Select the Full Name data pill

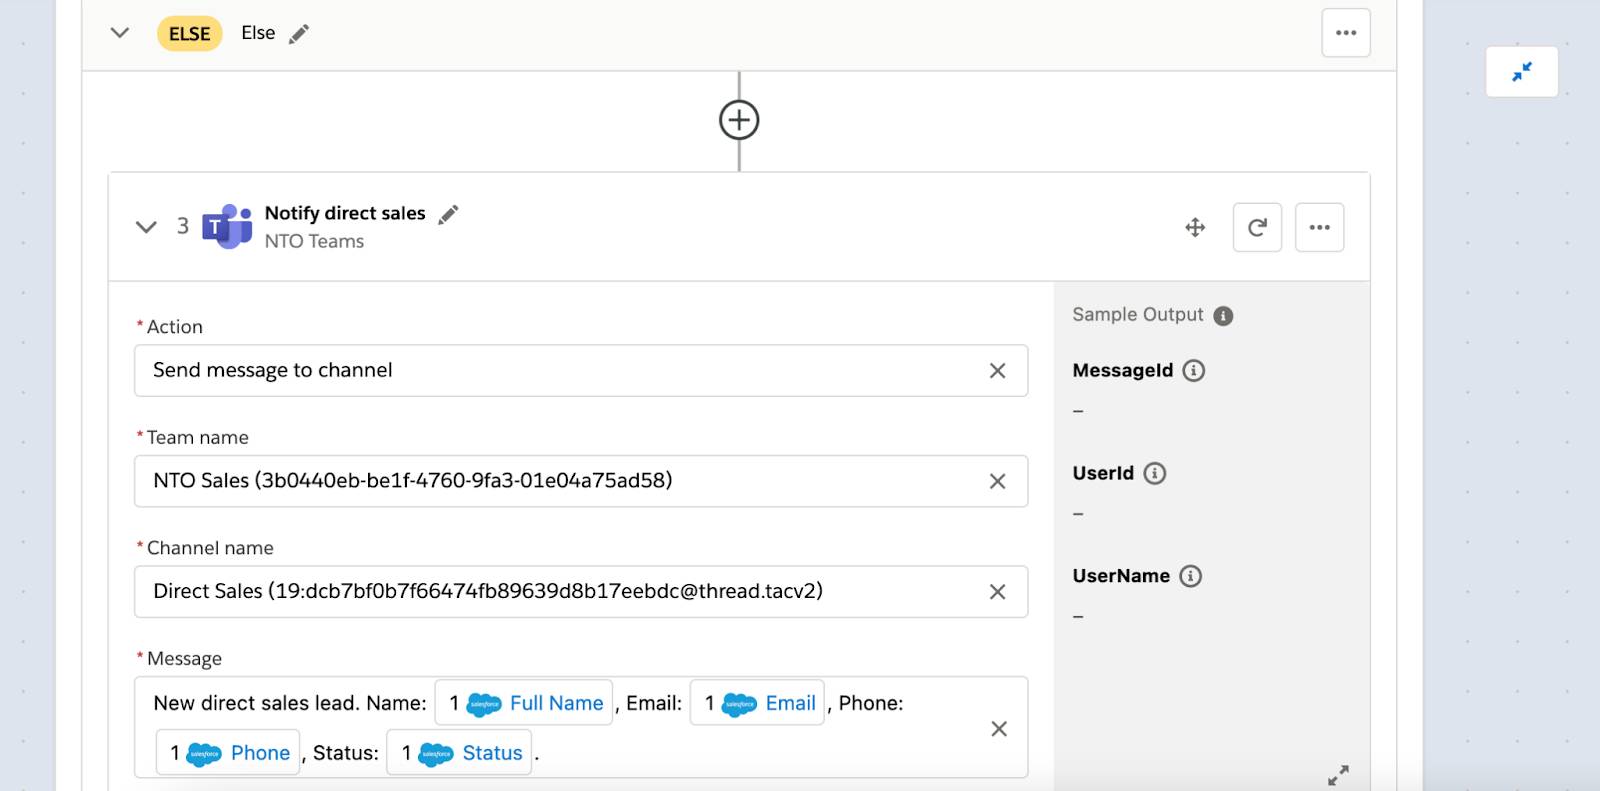(524, 703)
